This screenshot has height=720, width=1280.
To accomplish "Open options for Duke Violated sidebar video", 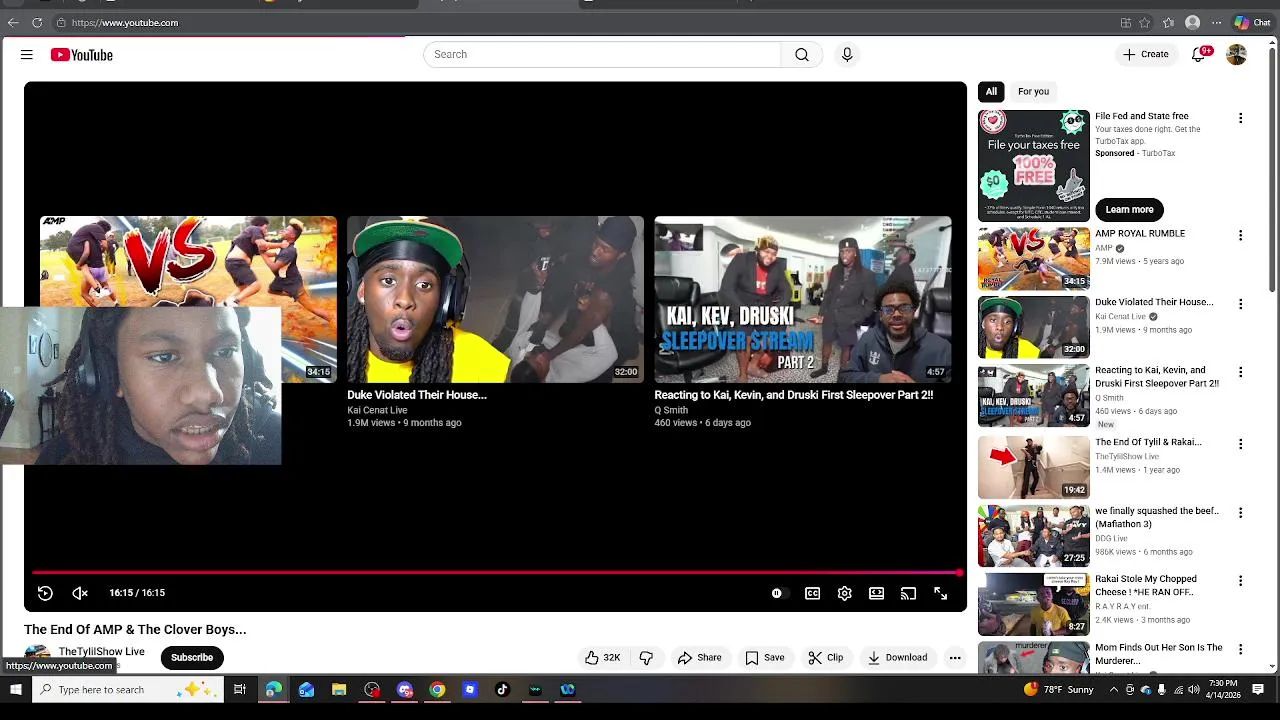I will click(x=1241, y=304).
